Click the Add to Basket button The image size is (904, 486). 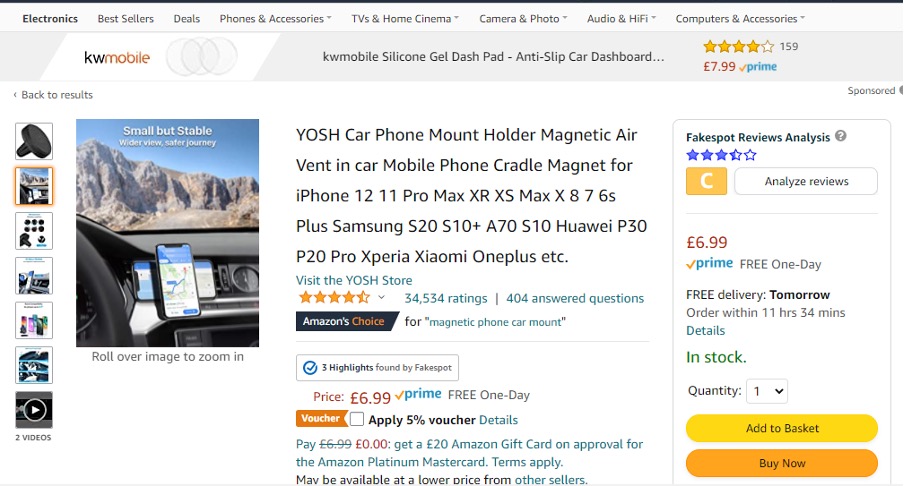(x=782, y=428)
